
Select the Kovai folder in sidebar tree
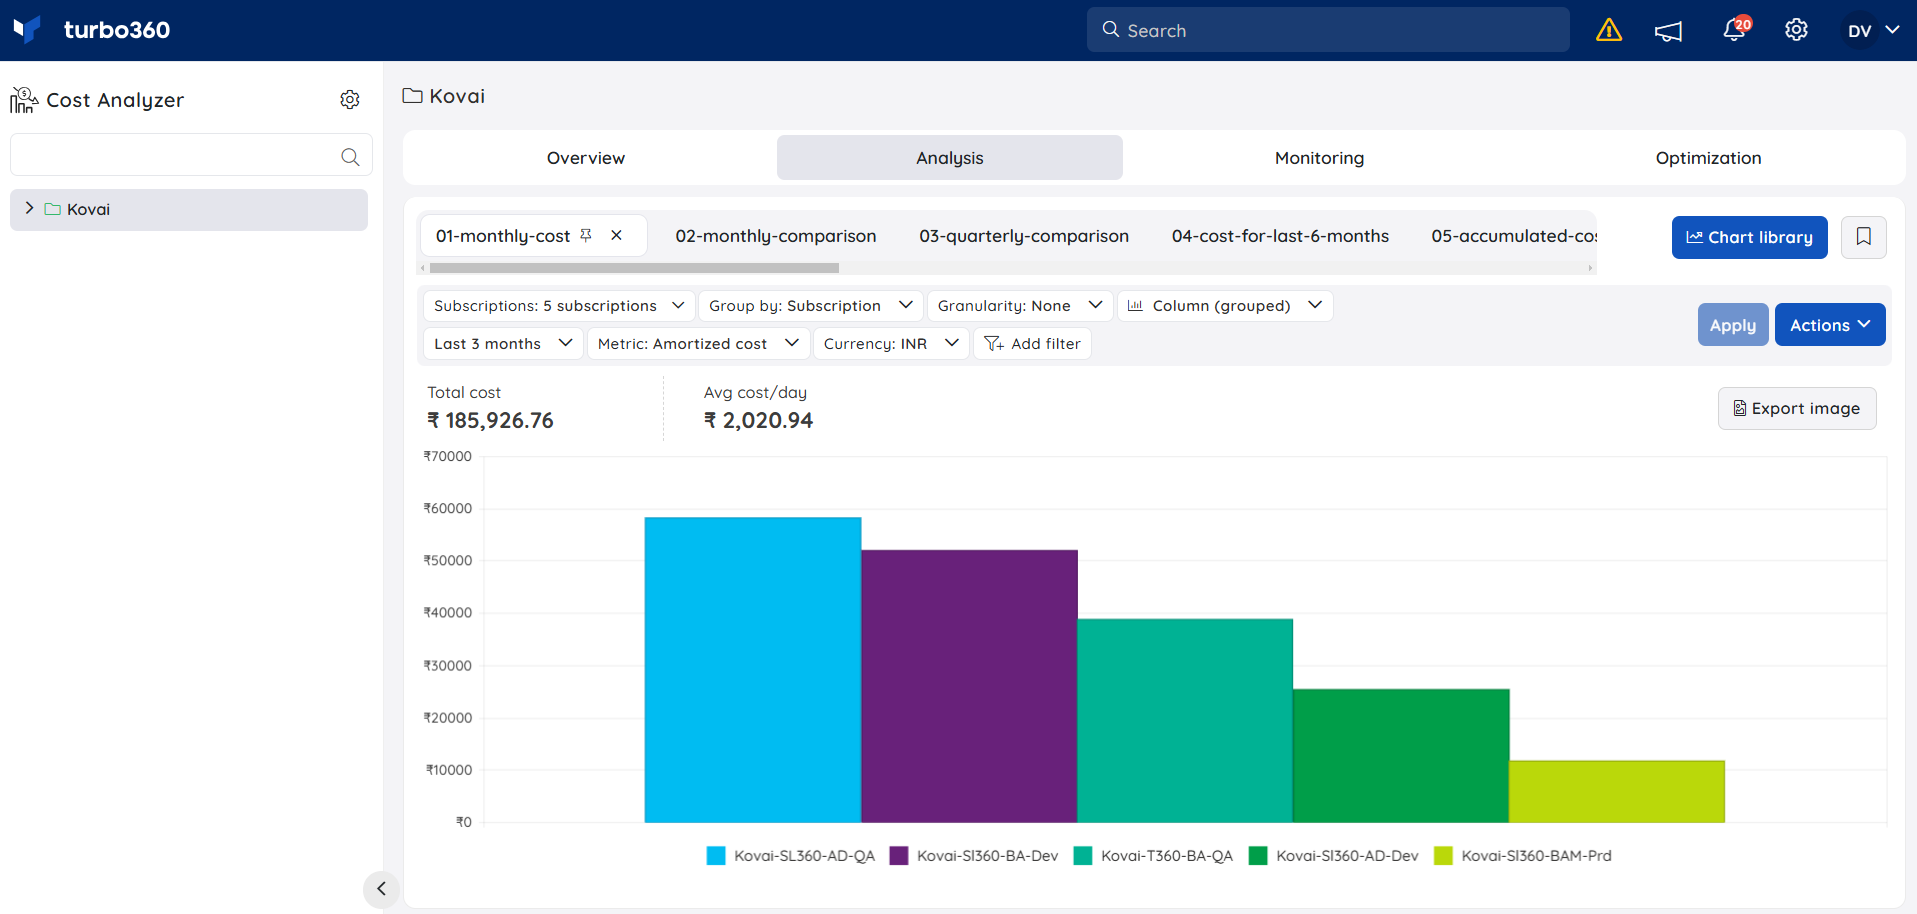coord(189,209)
